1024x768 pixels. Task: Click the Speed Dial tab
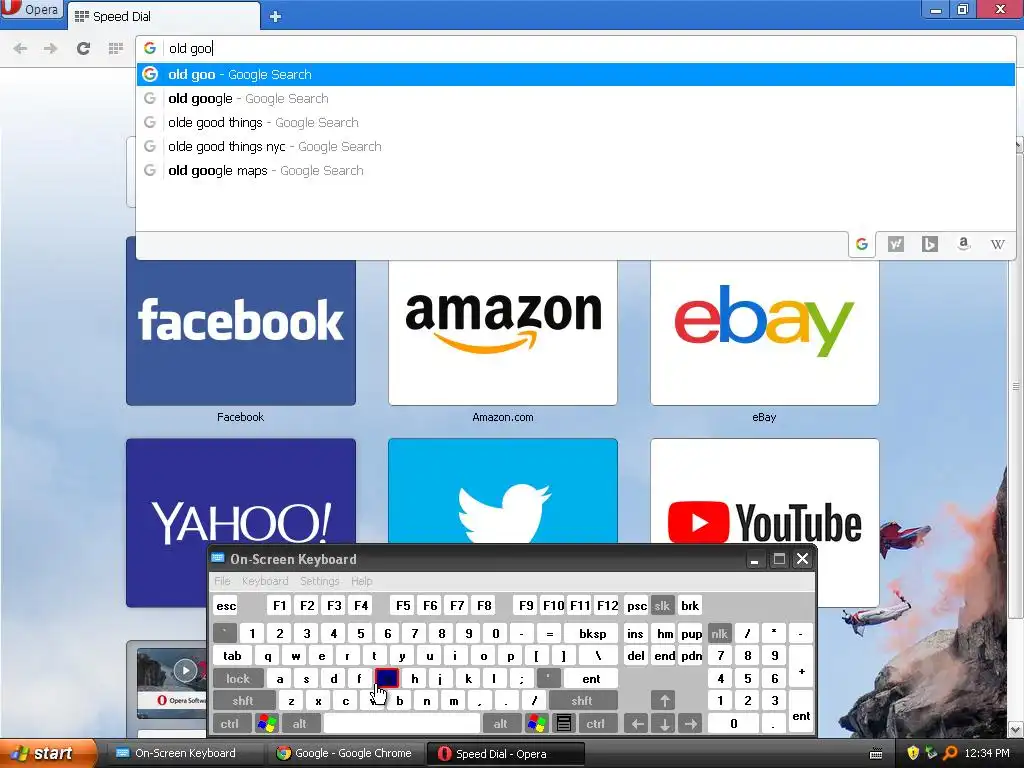163,16
